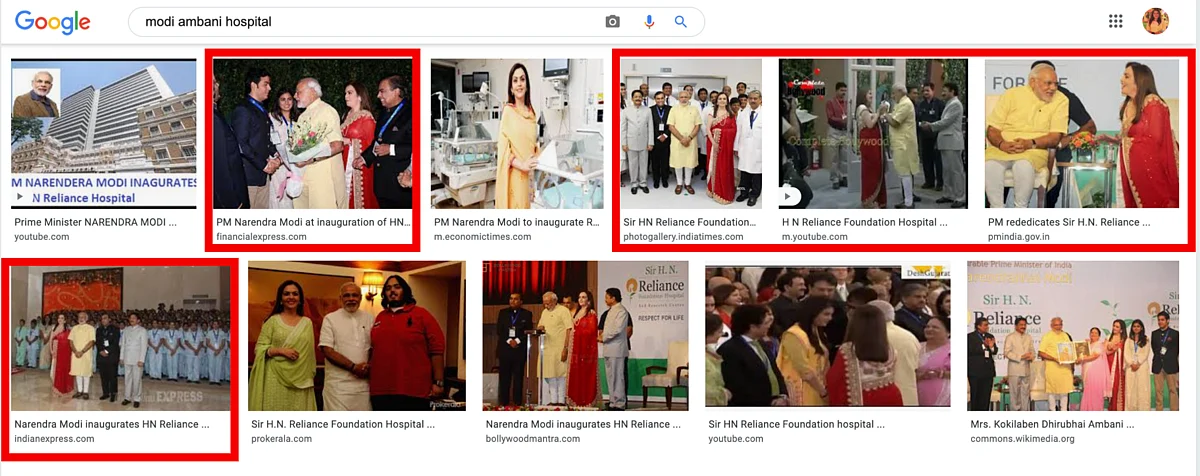The image size is (1200, 476).
Task: Open the indianexpress.com image thumbnail
Action: [x=121, y=338]
